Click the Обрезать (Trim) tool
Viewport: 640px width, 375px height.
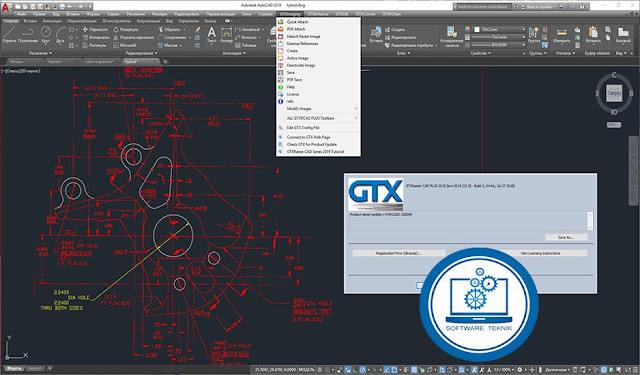tap(169, 29)
